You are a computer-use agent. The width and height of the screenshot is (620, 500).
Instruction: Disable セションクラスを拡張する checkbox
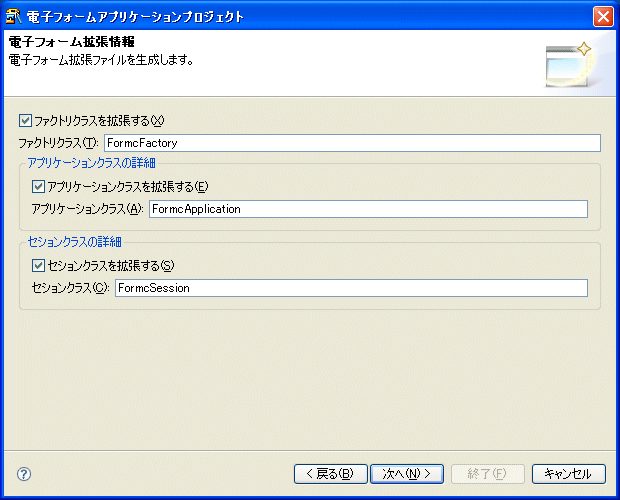click(38, 266)
